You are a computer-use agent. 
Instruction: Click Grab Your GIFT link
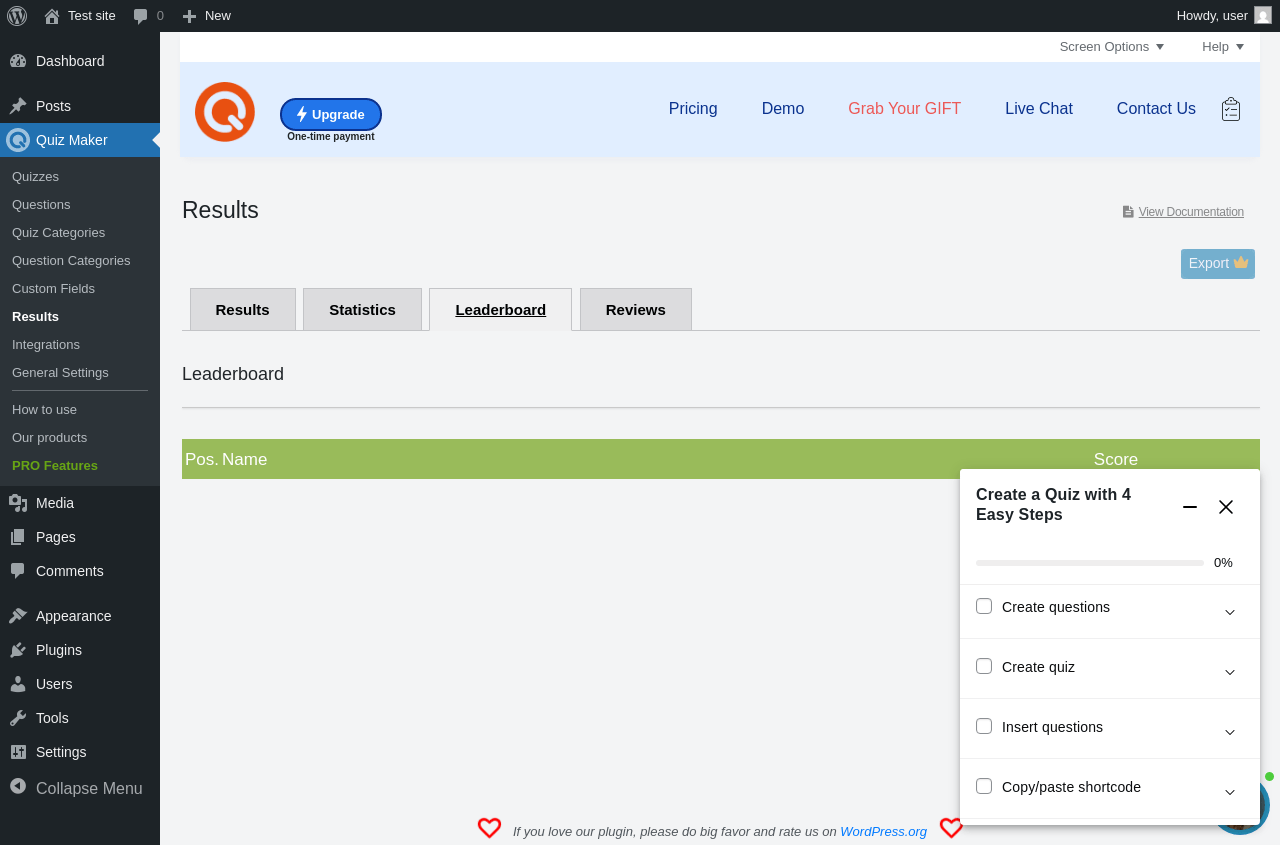pyautogui.click(x=904, y=109)
